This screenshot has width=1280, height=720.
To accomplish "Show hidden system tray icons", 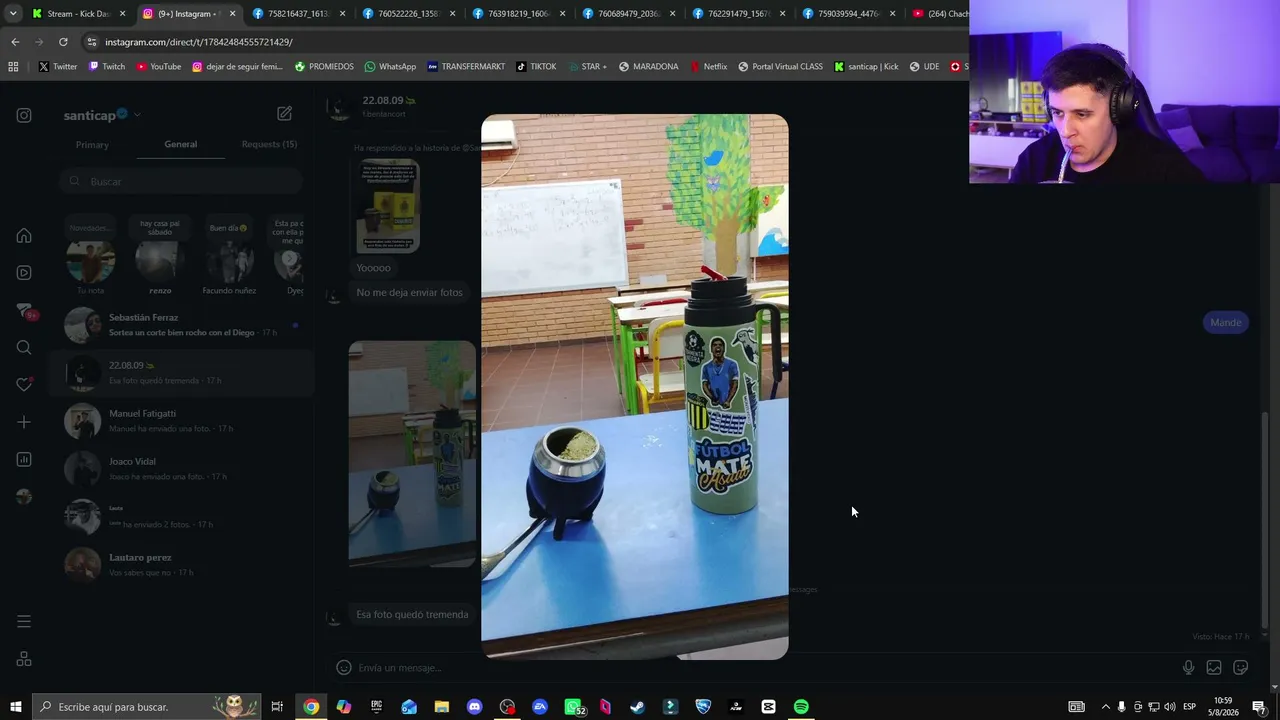I will (x=1105, y=707).
